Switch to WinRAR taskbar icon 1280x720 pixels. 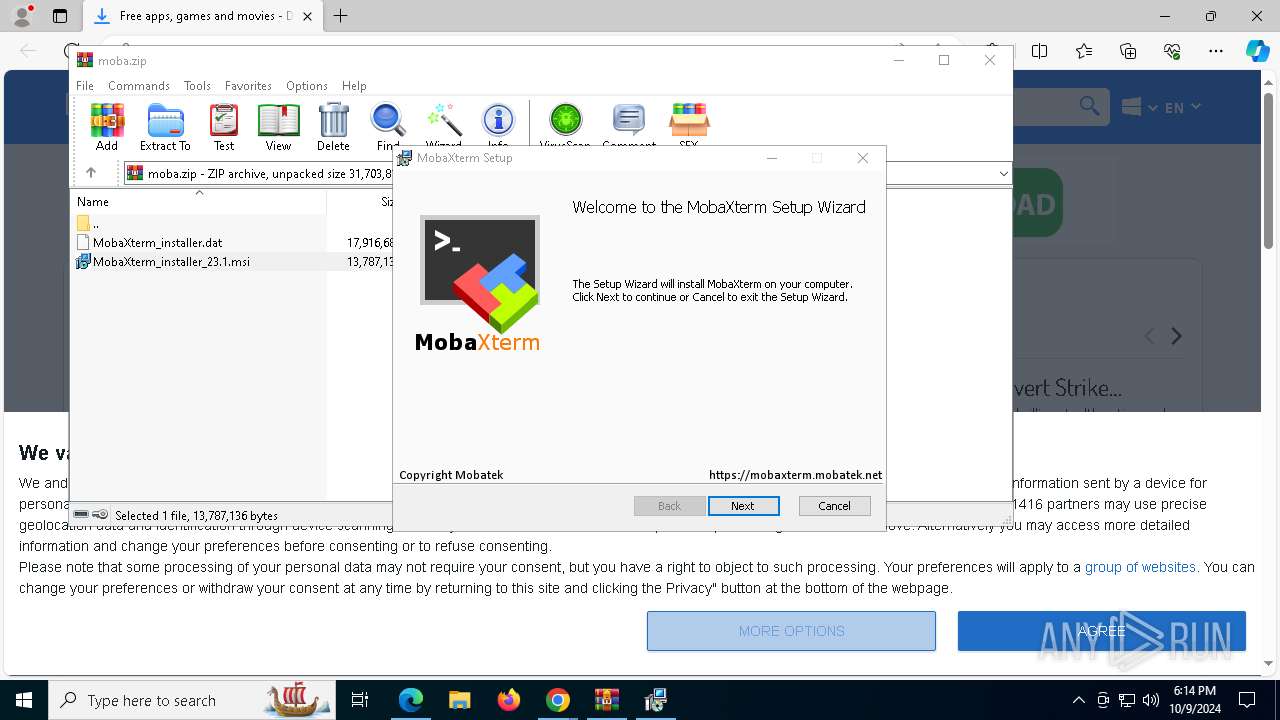point(607,700)
